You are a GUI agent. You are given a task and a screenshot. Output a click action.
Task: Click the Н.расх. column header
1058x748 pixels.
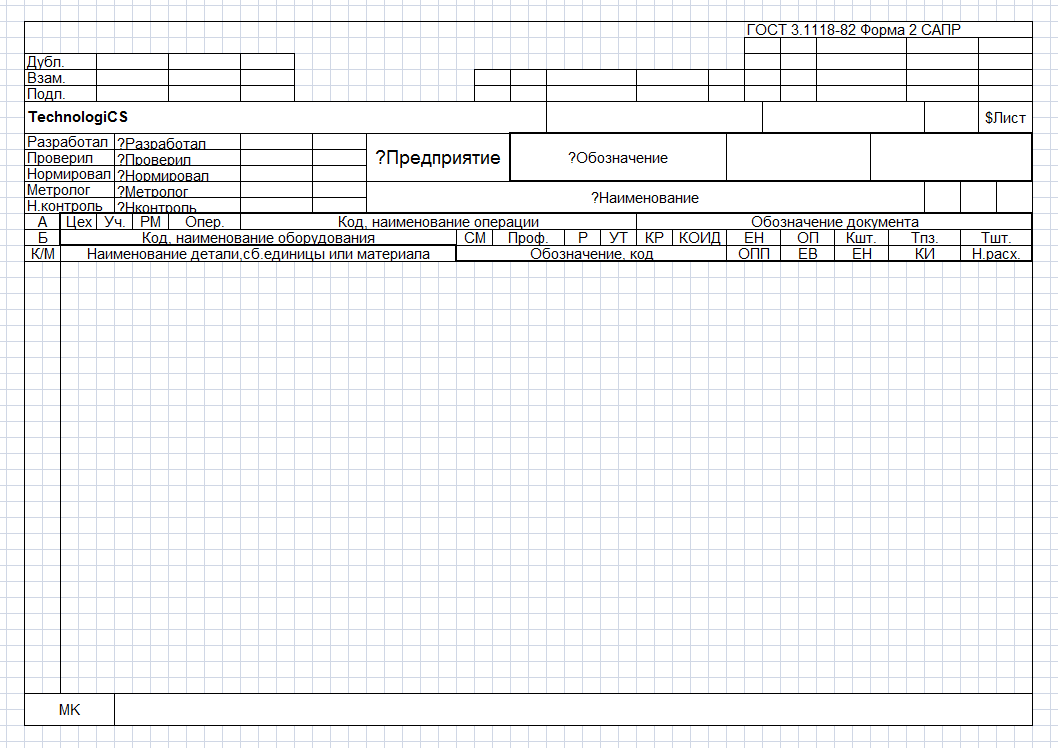(x=996, y=254)
